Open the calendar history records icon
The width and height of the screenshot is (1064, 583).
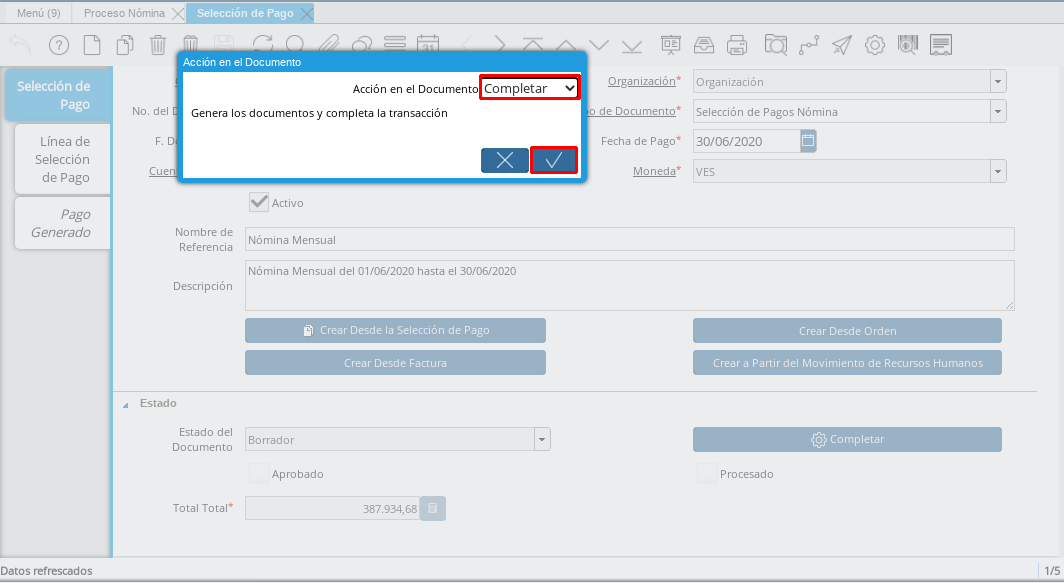(428, 43)
